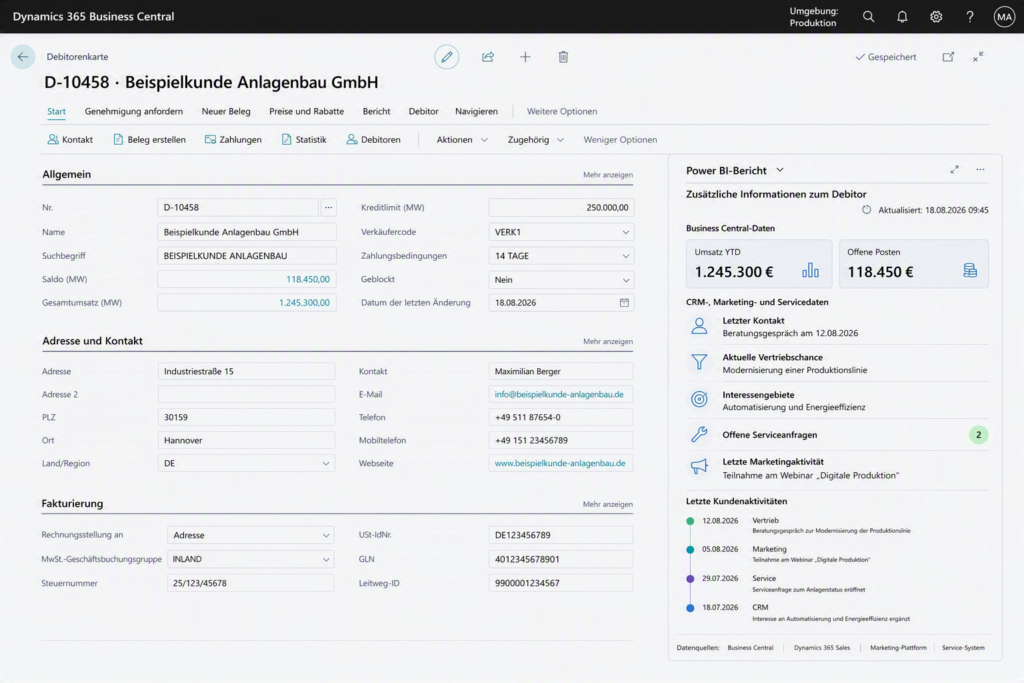This screenshot has height=683, width=1024.
Task: Open the www.beispielkunde-anlagenbau.de website link
Action: click(560, 463)
